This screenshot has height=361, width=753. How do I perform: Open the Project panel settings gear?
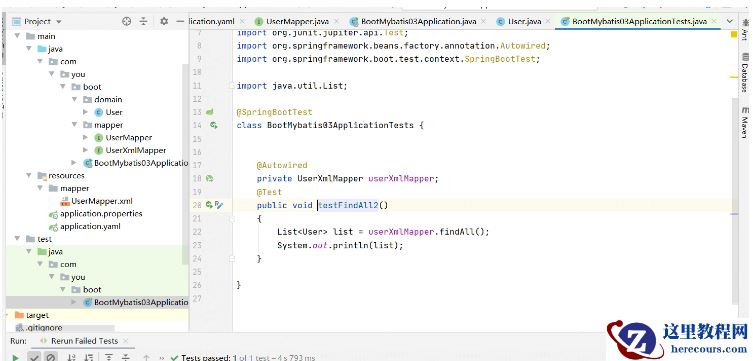coord(164,21)
